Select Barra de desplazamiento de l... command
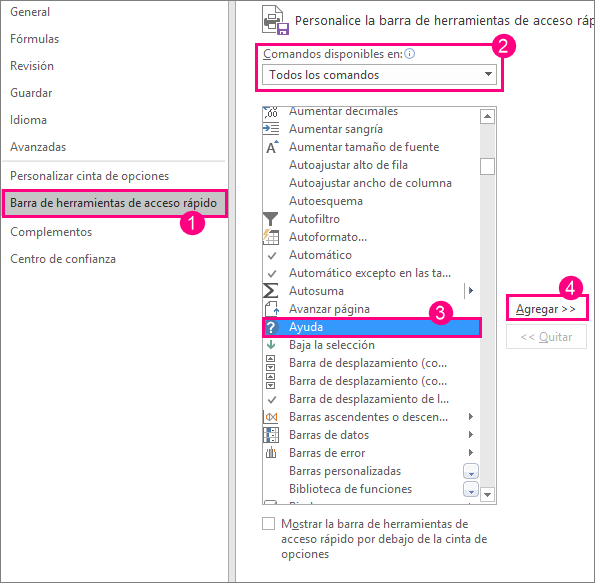 (x=369, y=399)
